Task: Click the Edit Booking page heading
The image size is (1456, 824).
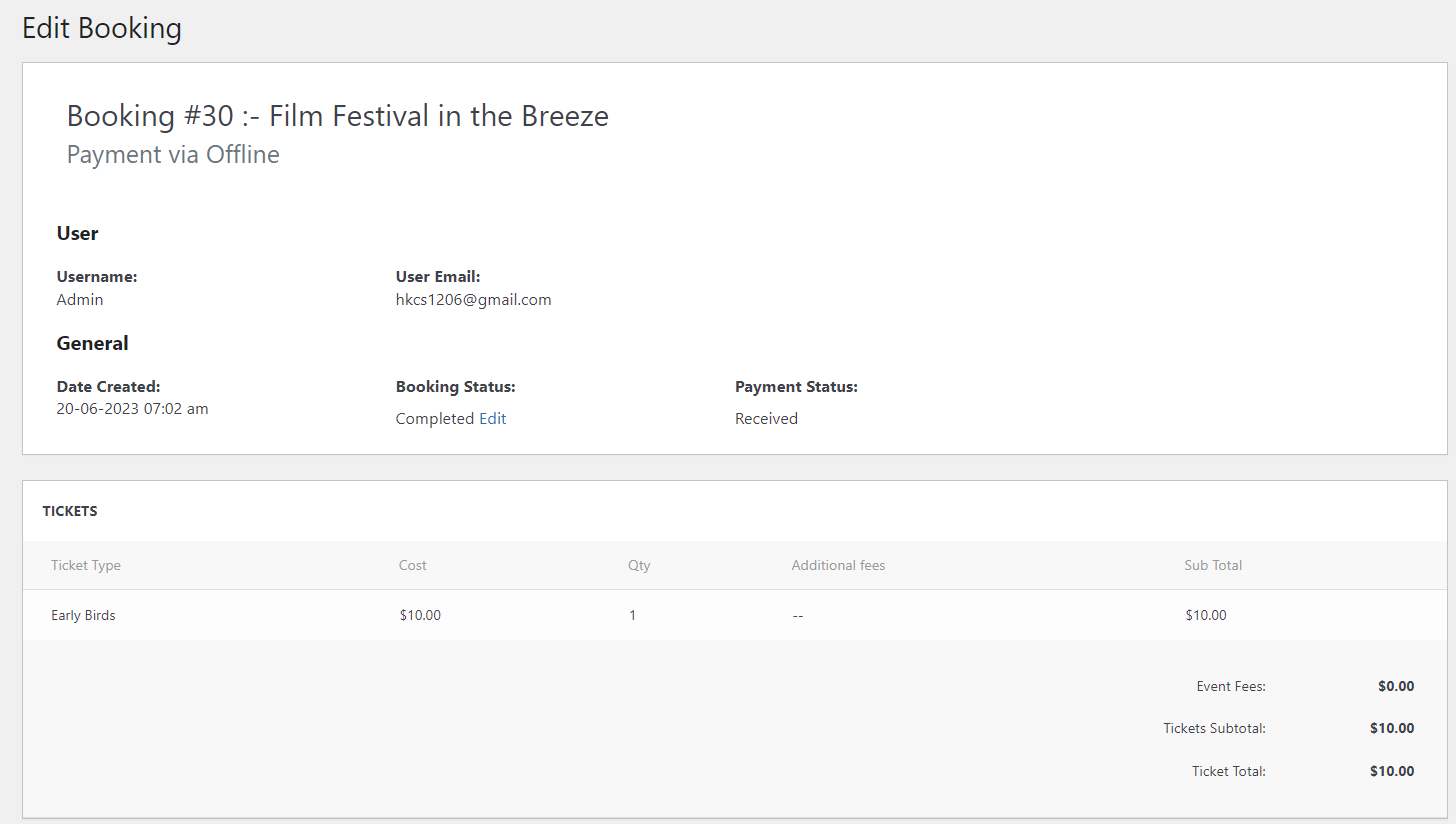Action: point(102,28)
